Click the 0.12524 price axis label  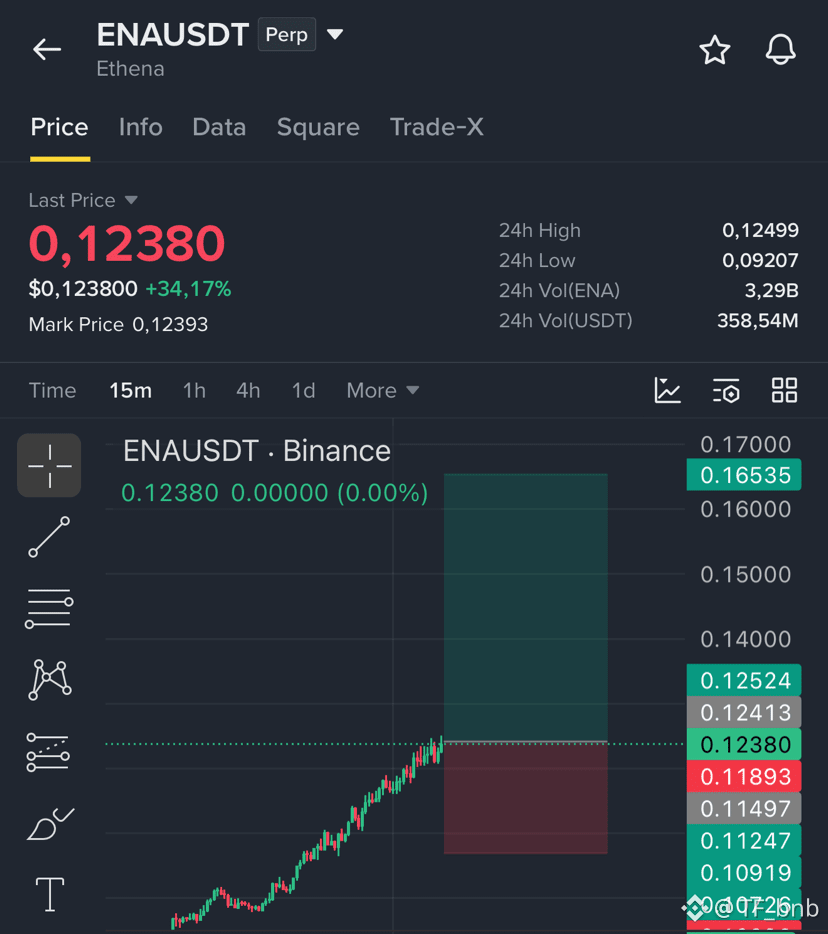coord(744,680)
